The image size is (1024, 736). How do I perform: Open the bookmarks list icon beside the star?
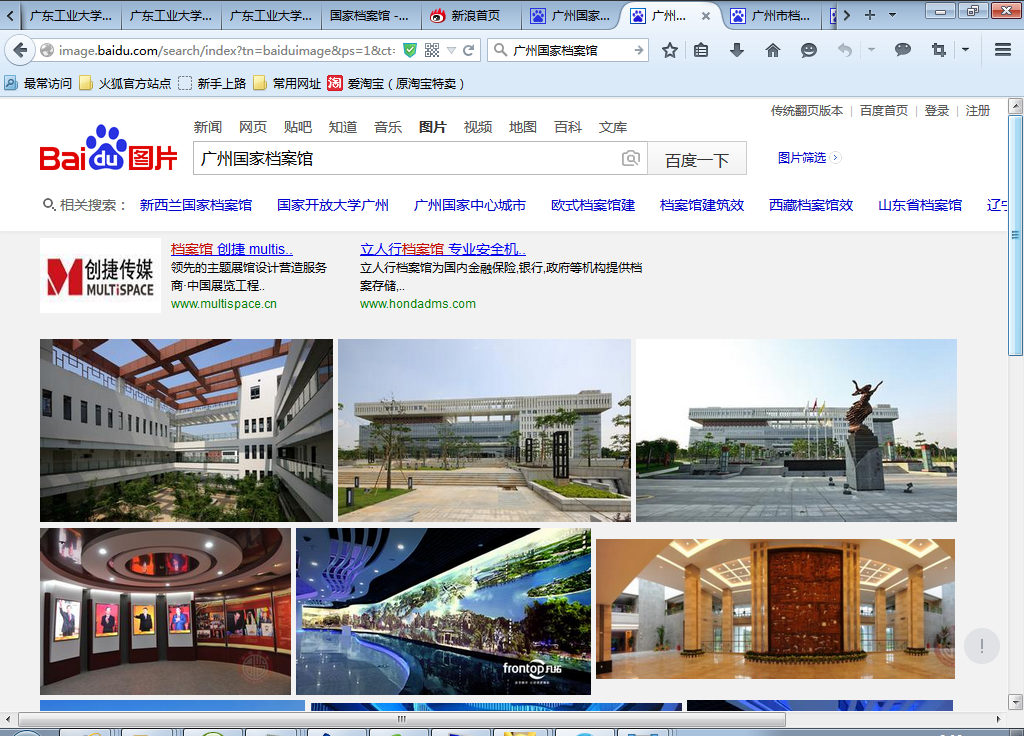(x=701, y=50)
